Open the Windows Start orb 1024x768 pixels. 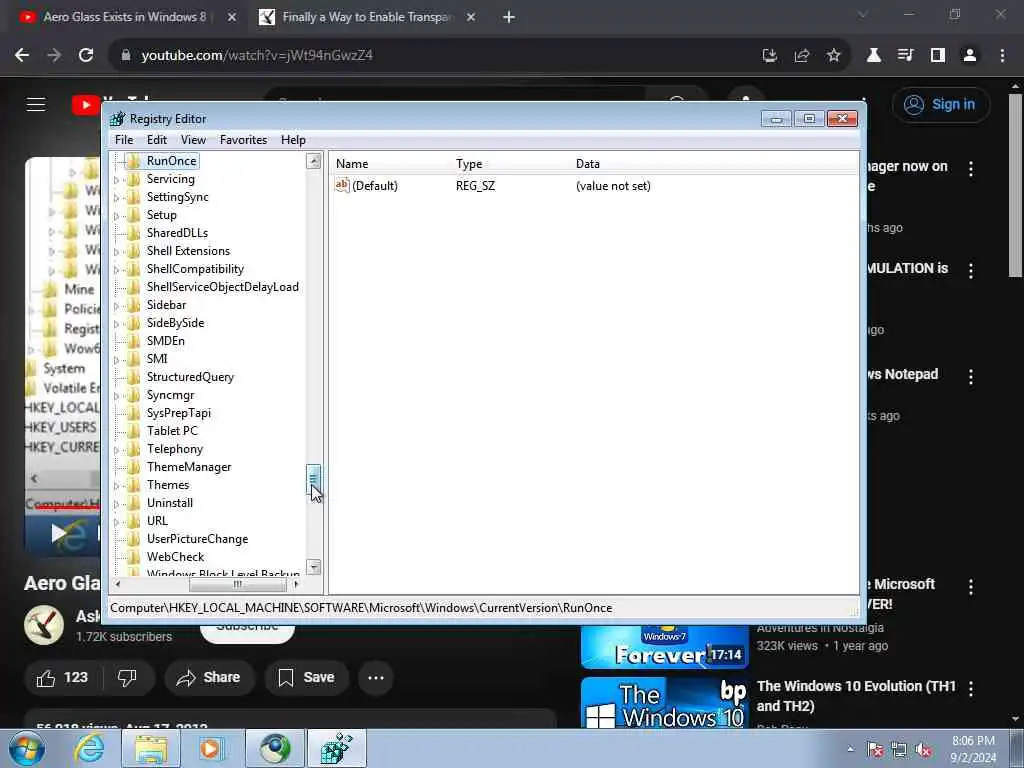[x=27, y=748]
